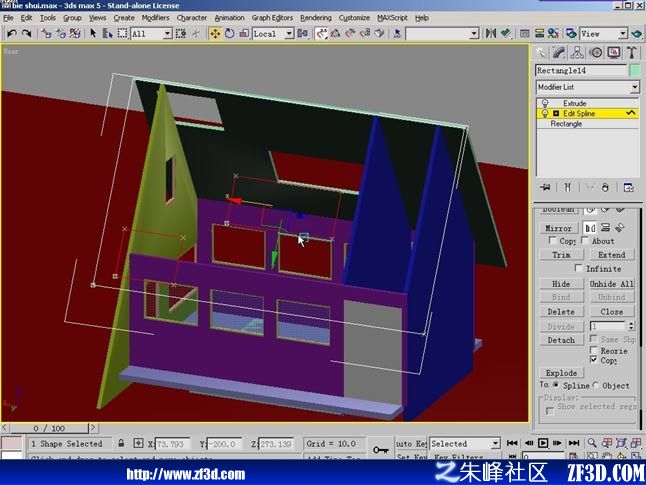Viewport: 646px width, 485px height.
Task: Click the object color swatch beside Rectangle14
Action: 634,70
